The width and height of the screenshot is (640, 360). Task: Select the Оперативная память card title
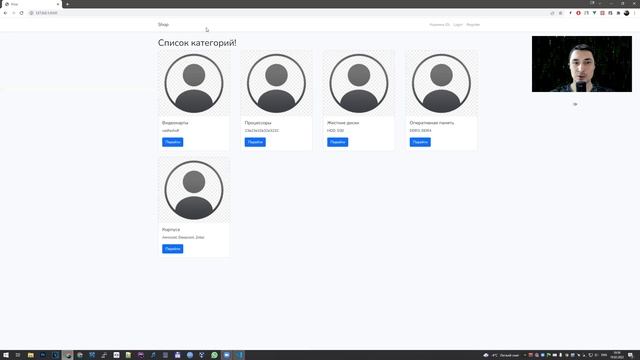(x=432, y=123)
